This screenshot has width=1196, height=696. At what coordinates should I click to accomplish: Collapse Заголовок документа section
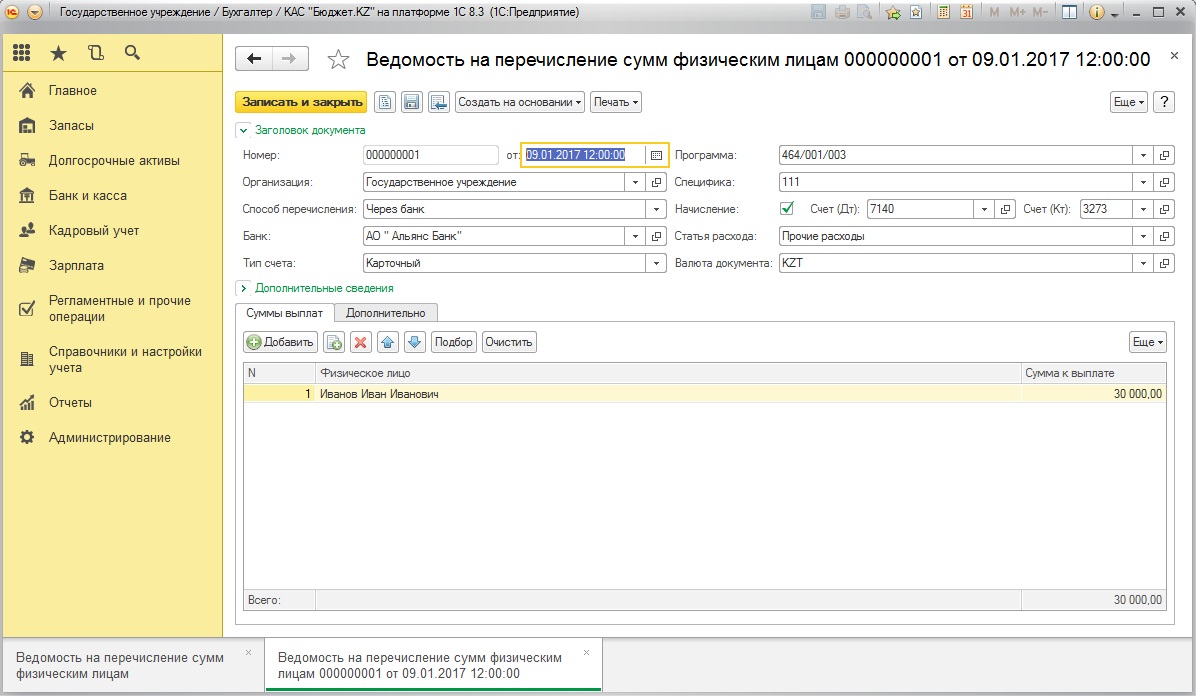[x=243, y=130]
